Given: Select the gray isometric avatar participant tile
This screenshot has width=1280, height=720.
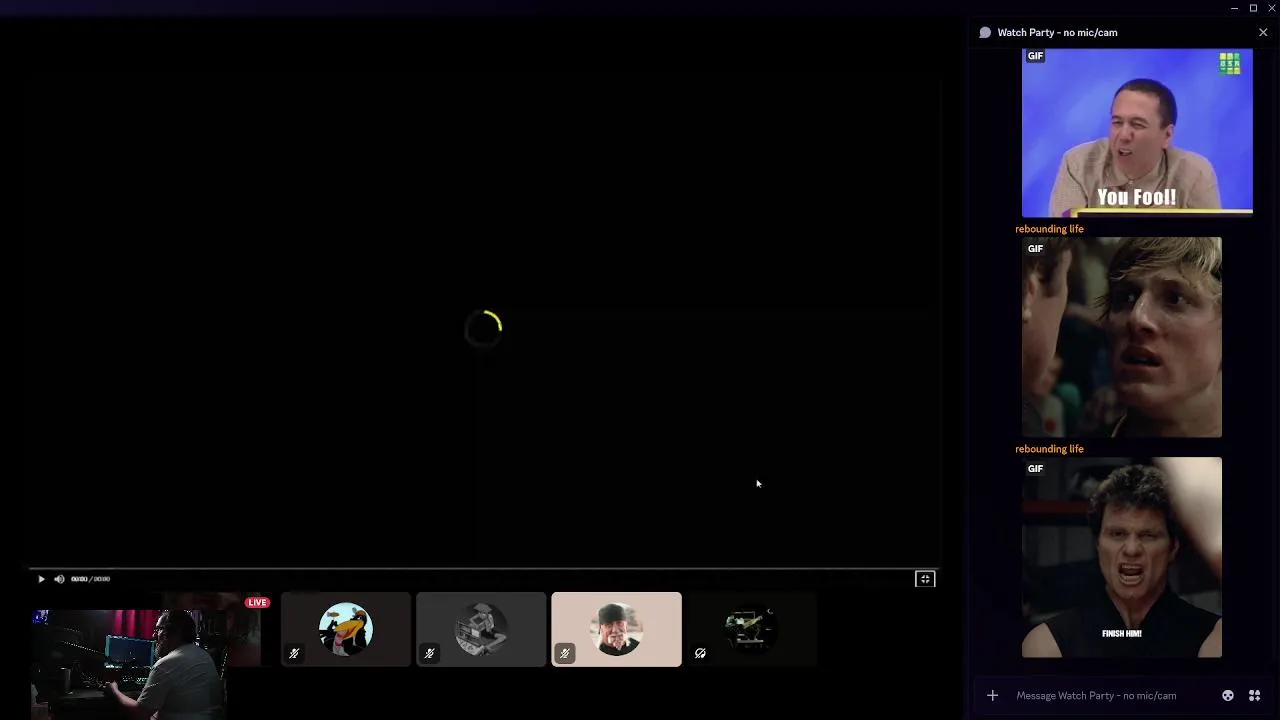Looking at the screenshot, I should coord(481,629).
